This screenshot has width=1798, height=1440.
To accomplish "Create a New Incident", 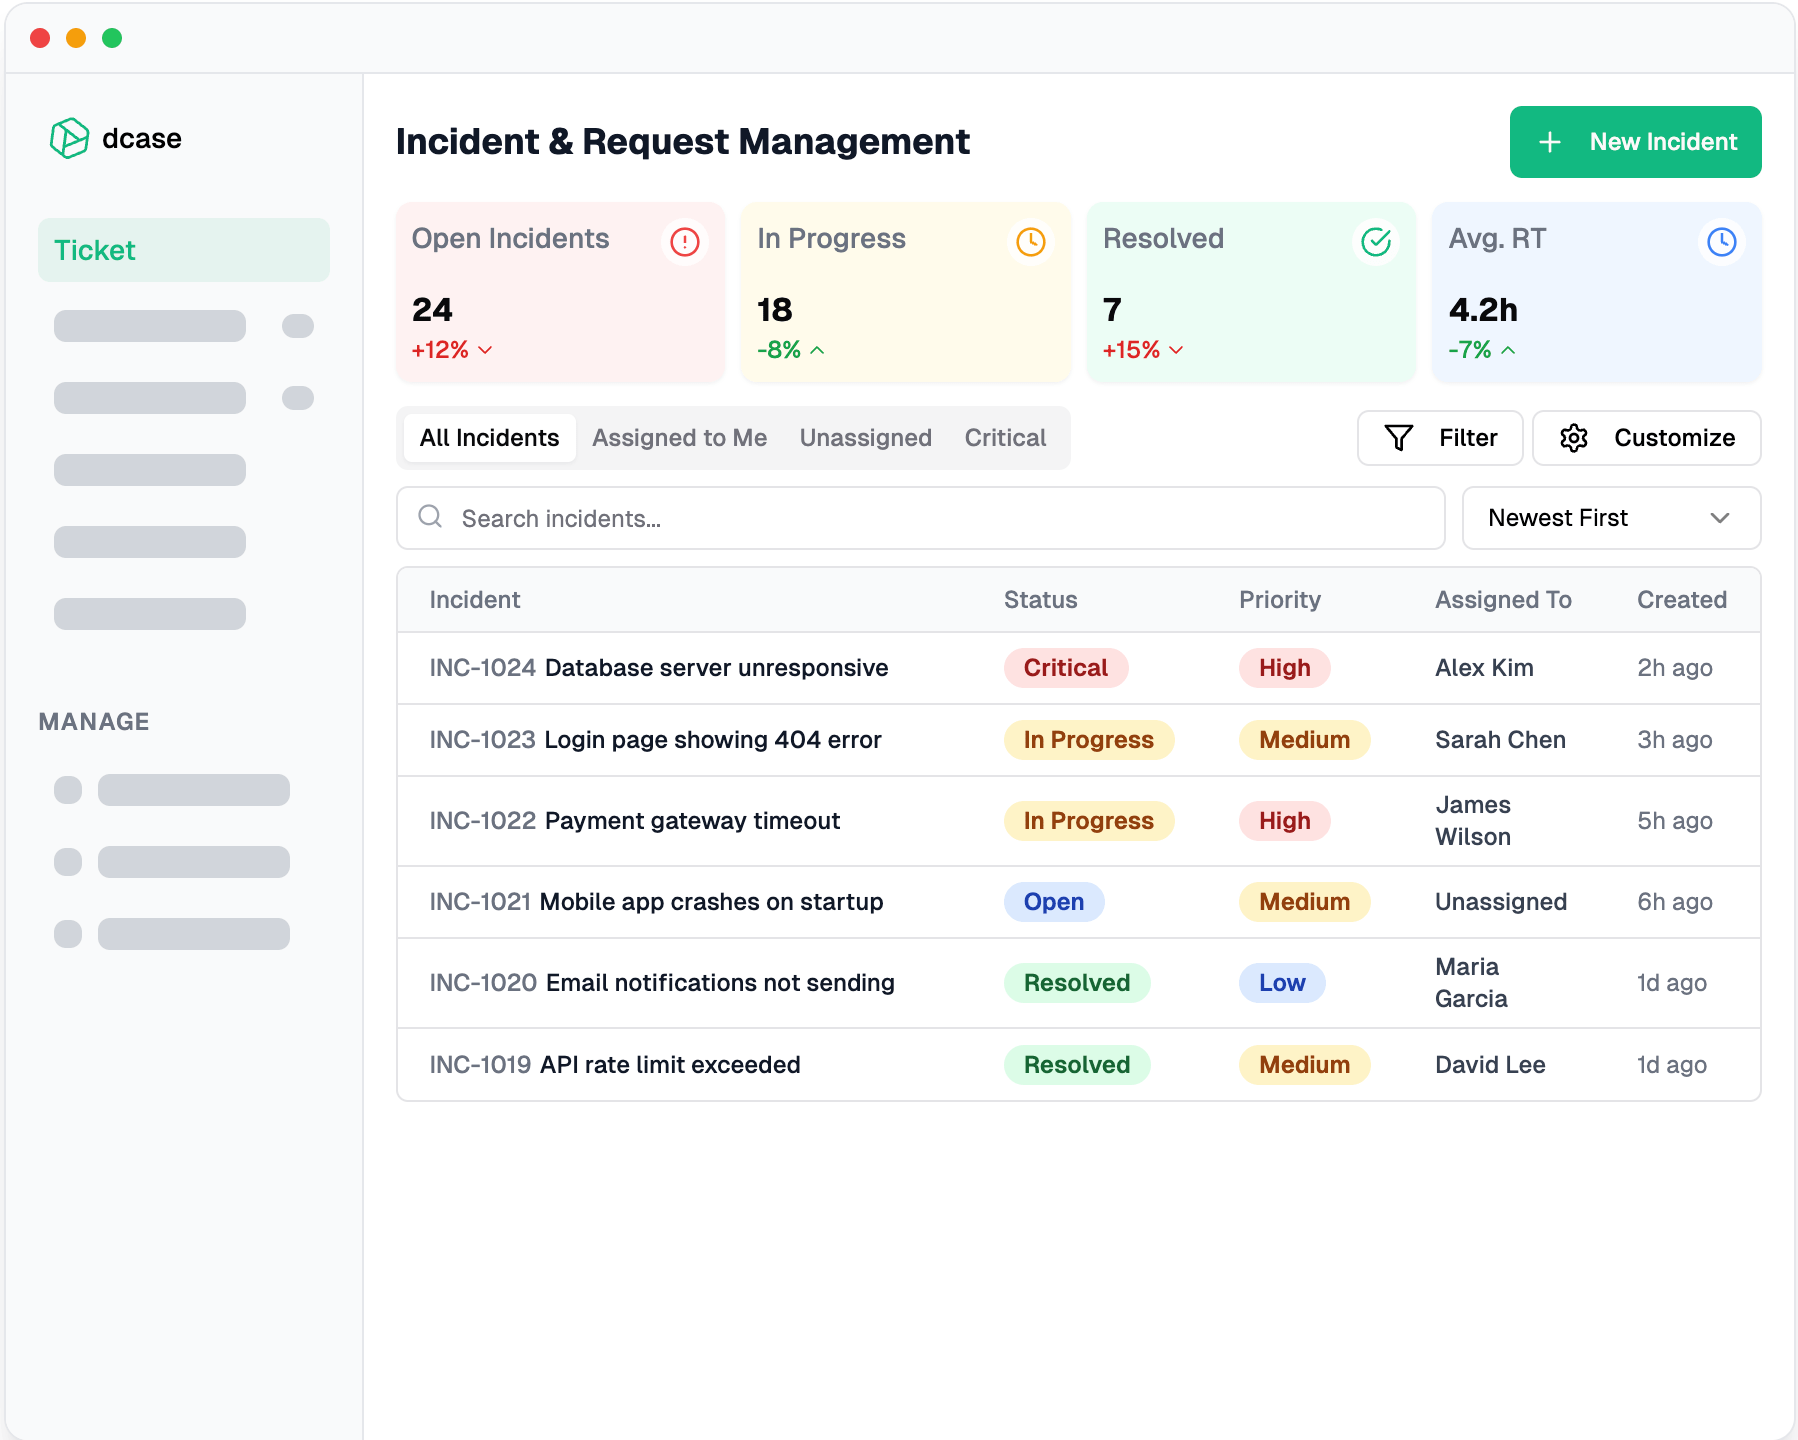I will 1635,142.
